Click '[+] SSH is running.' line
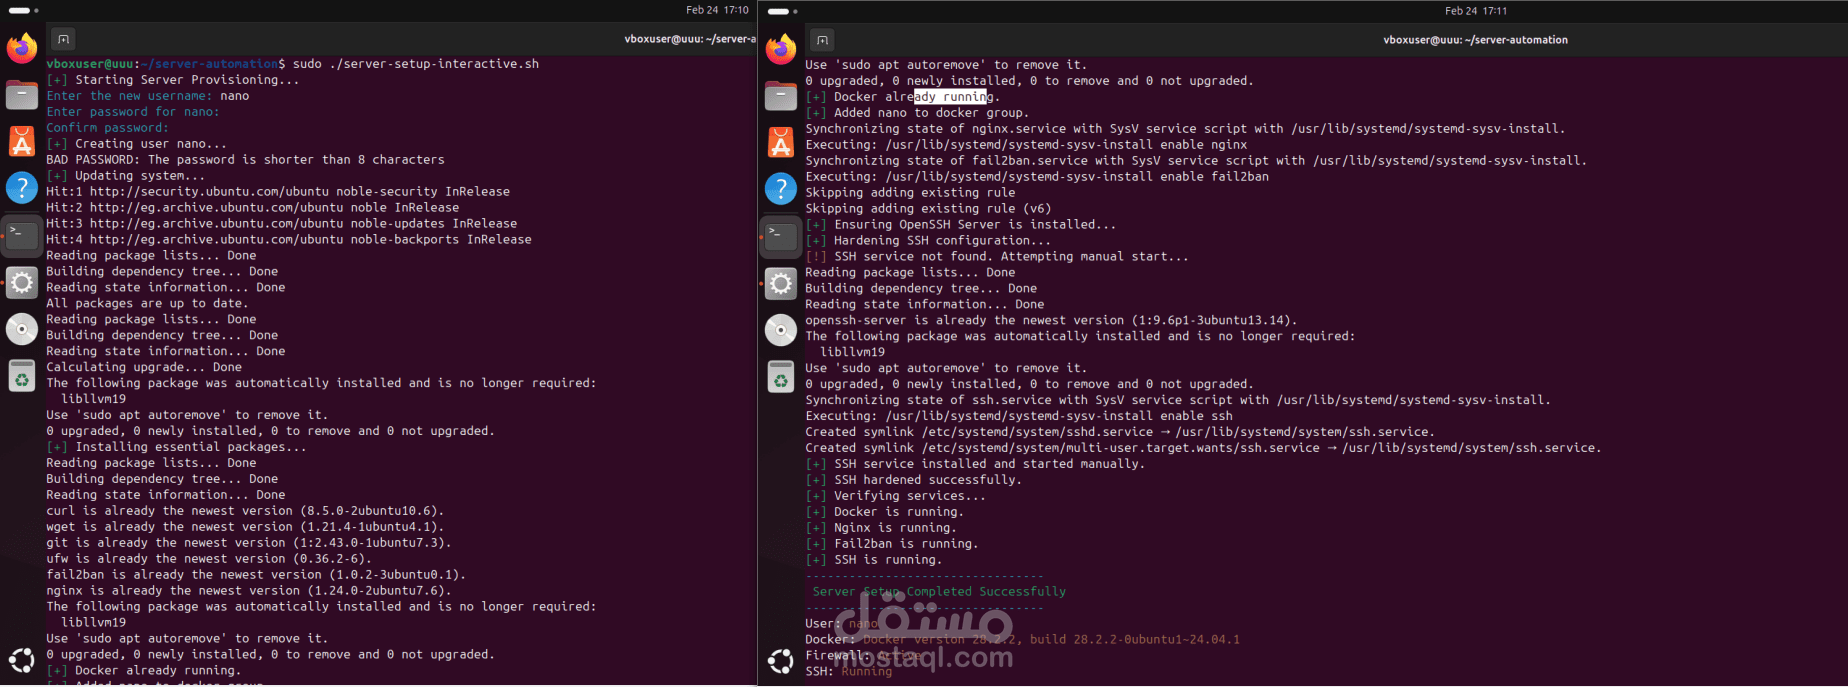Viewport: 1848px width, 687px height. click(x=874, y=560)
